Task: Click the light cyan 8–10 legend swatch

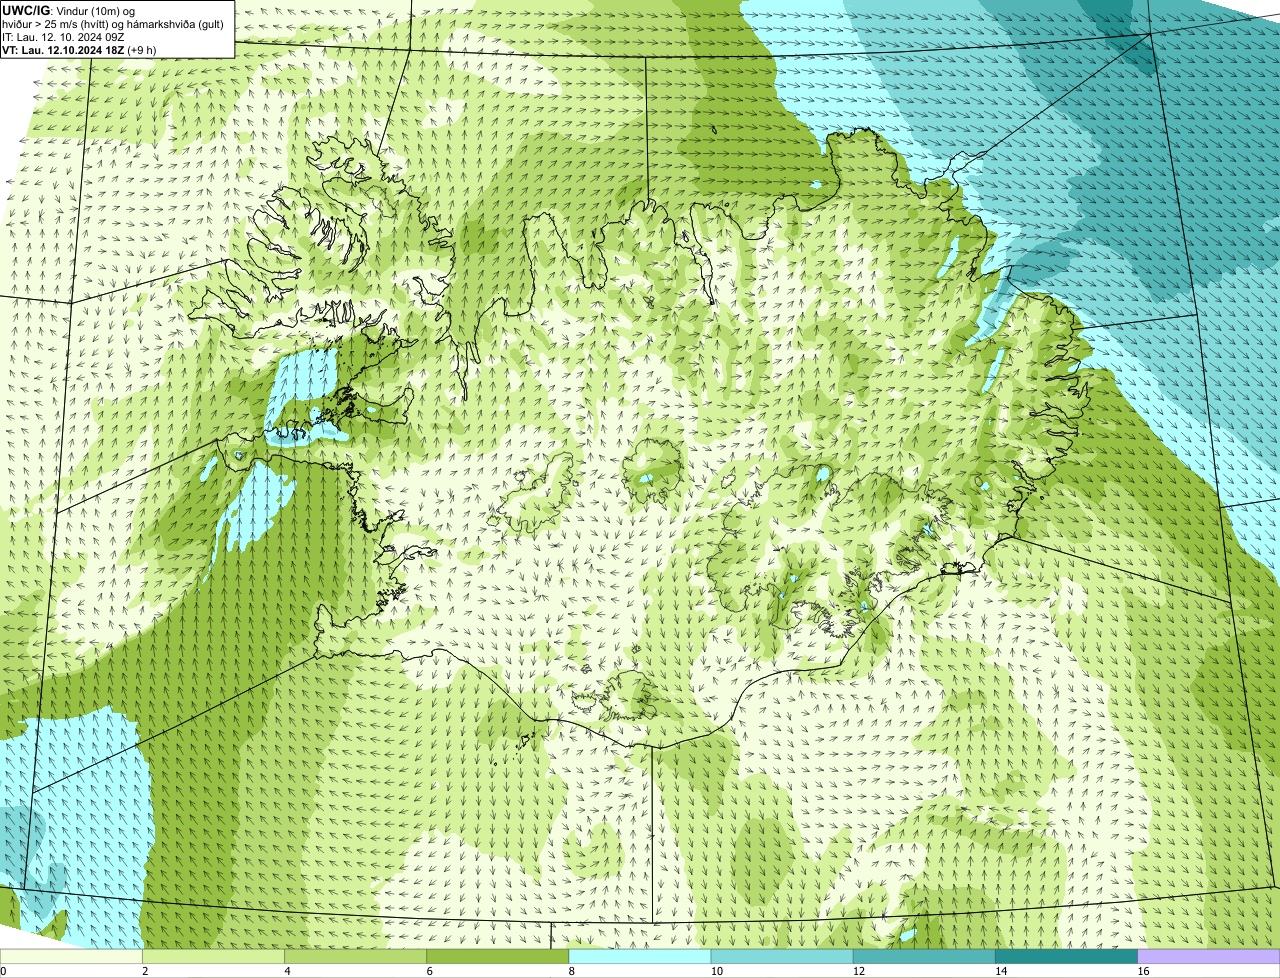Action: 640,956
